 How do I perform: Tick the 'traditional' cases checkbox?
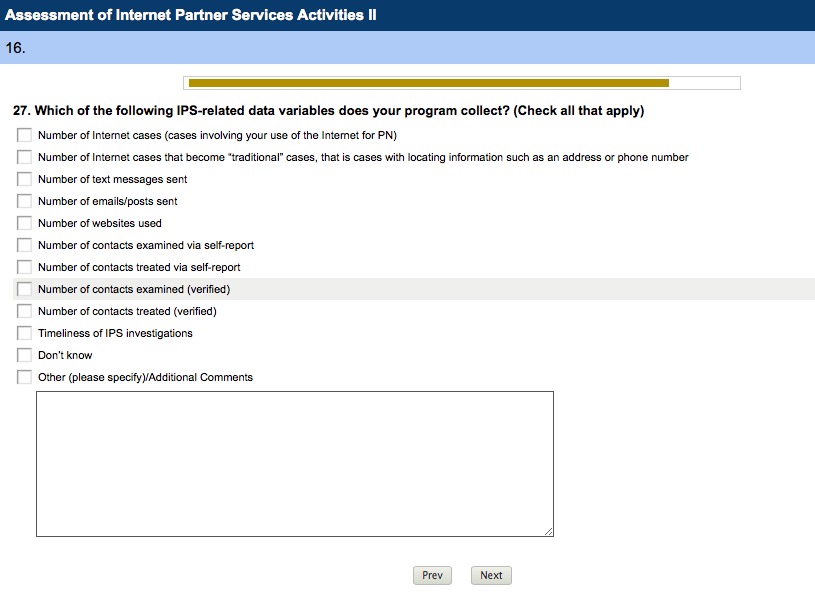24,157
